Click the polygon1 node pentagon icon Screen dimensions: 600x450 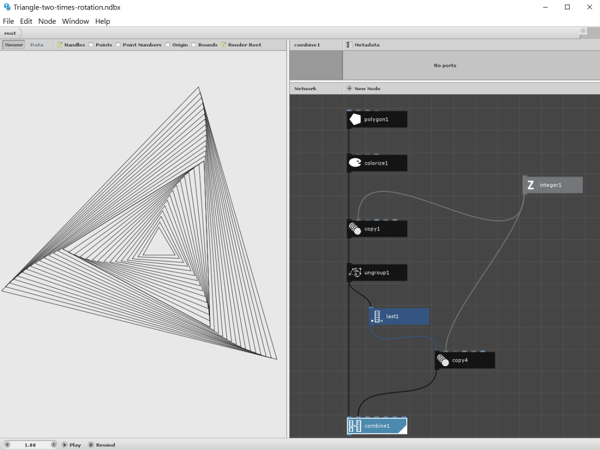pos(355,119)
